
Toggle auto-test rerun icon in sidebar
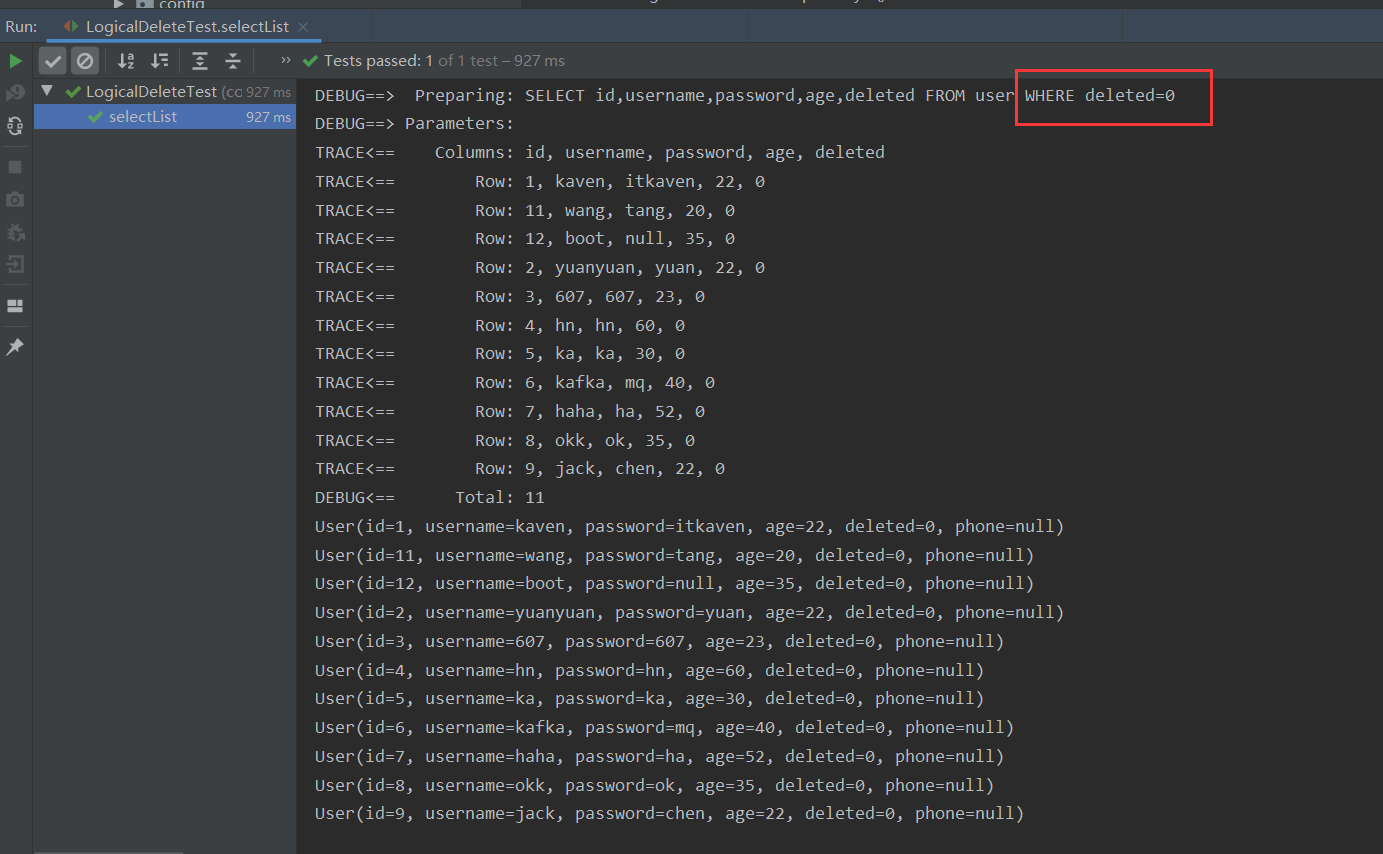click(x=15, y=126)
